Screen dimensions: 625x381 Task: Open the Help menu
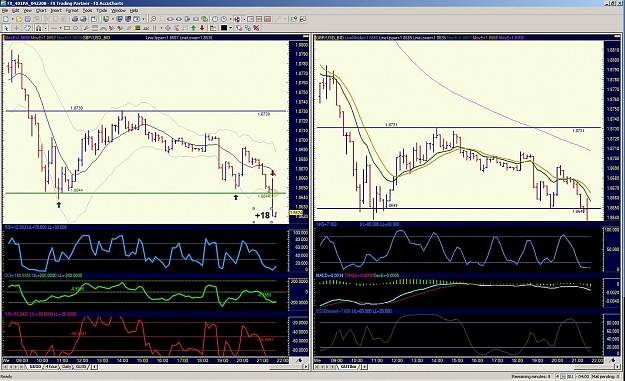tap(134, 10)
